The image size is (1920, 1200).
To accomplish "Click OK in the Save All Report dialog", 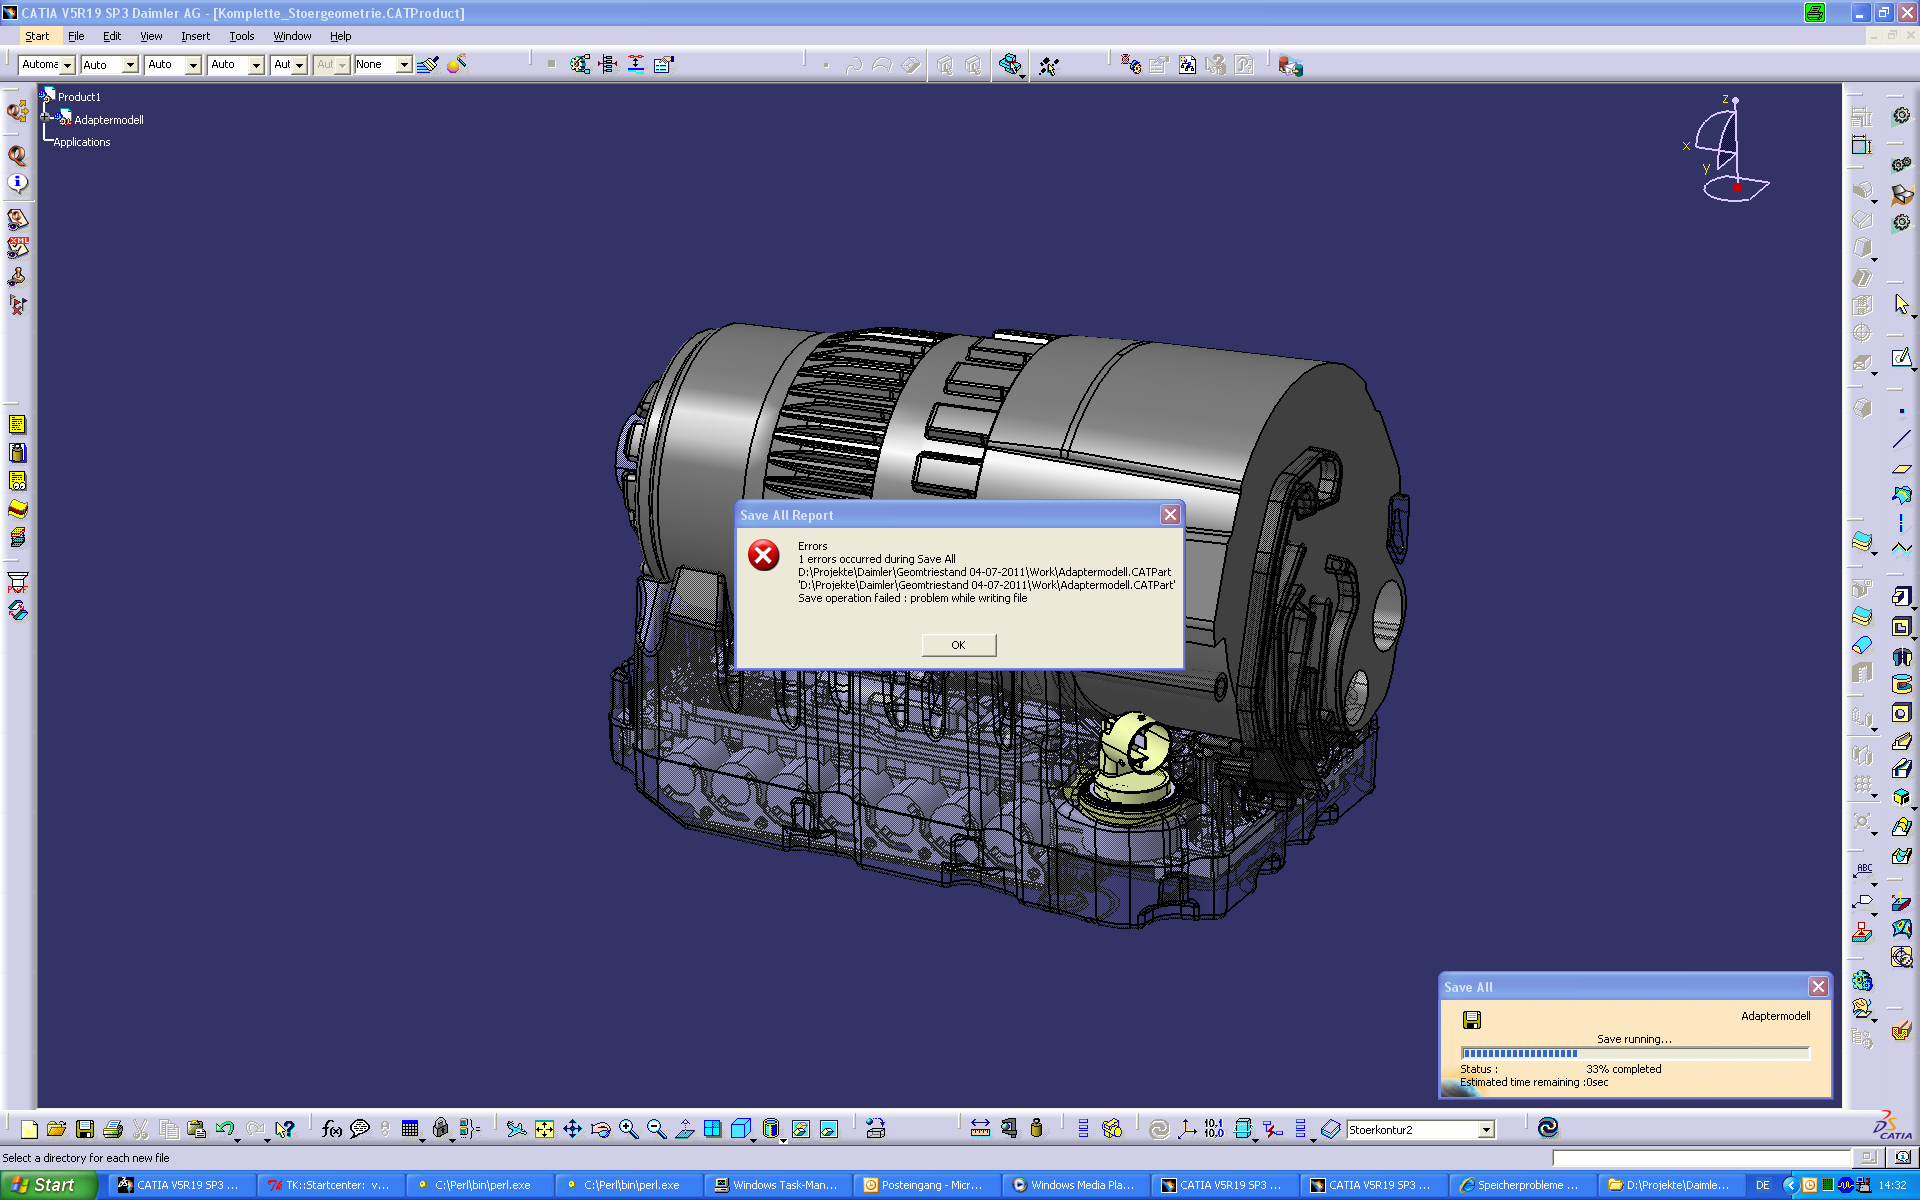I will pos(958,645).
